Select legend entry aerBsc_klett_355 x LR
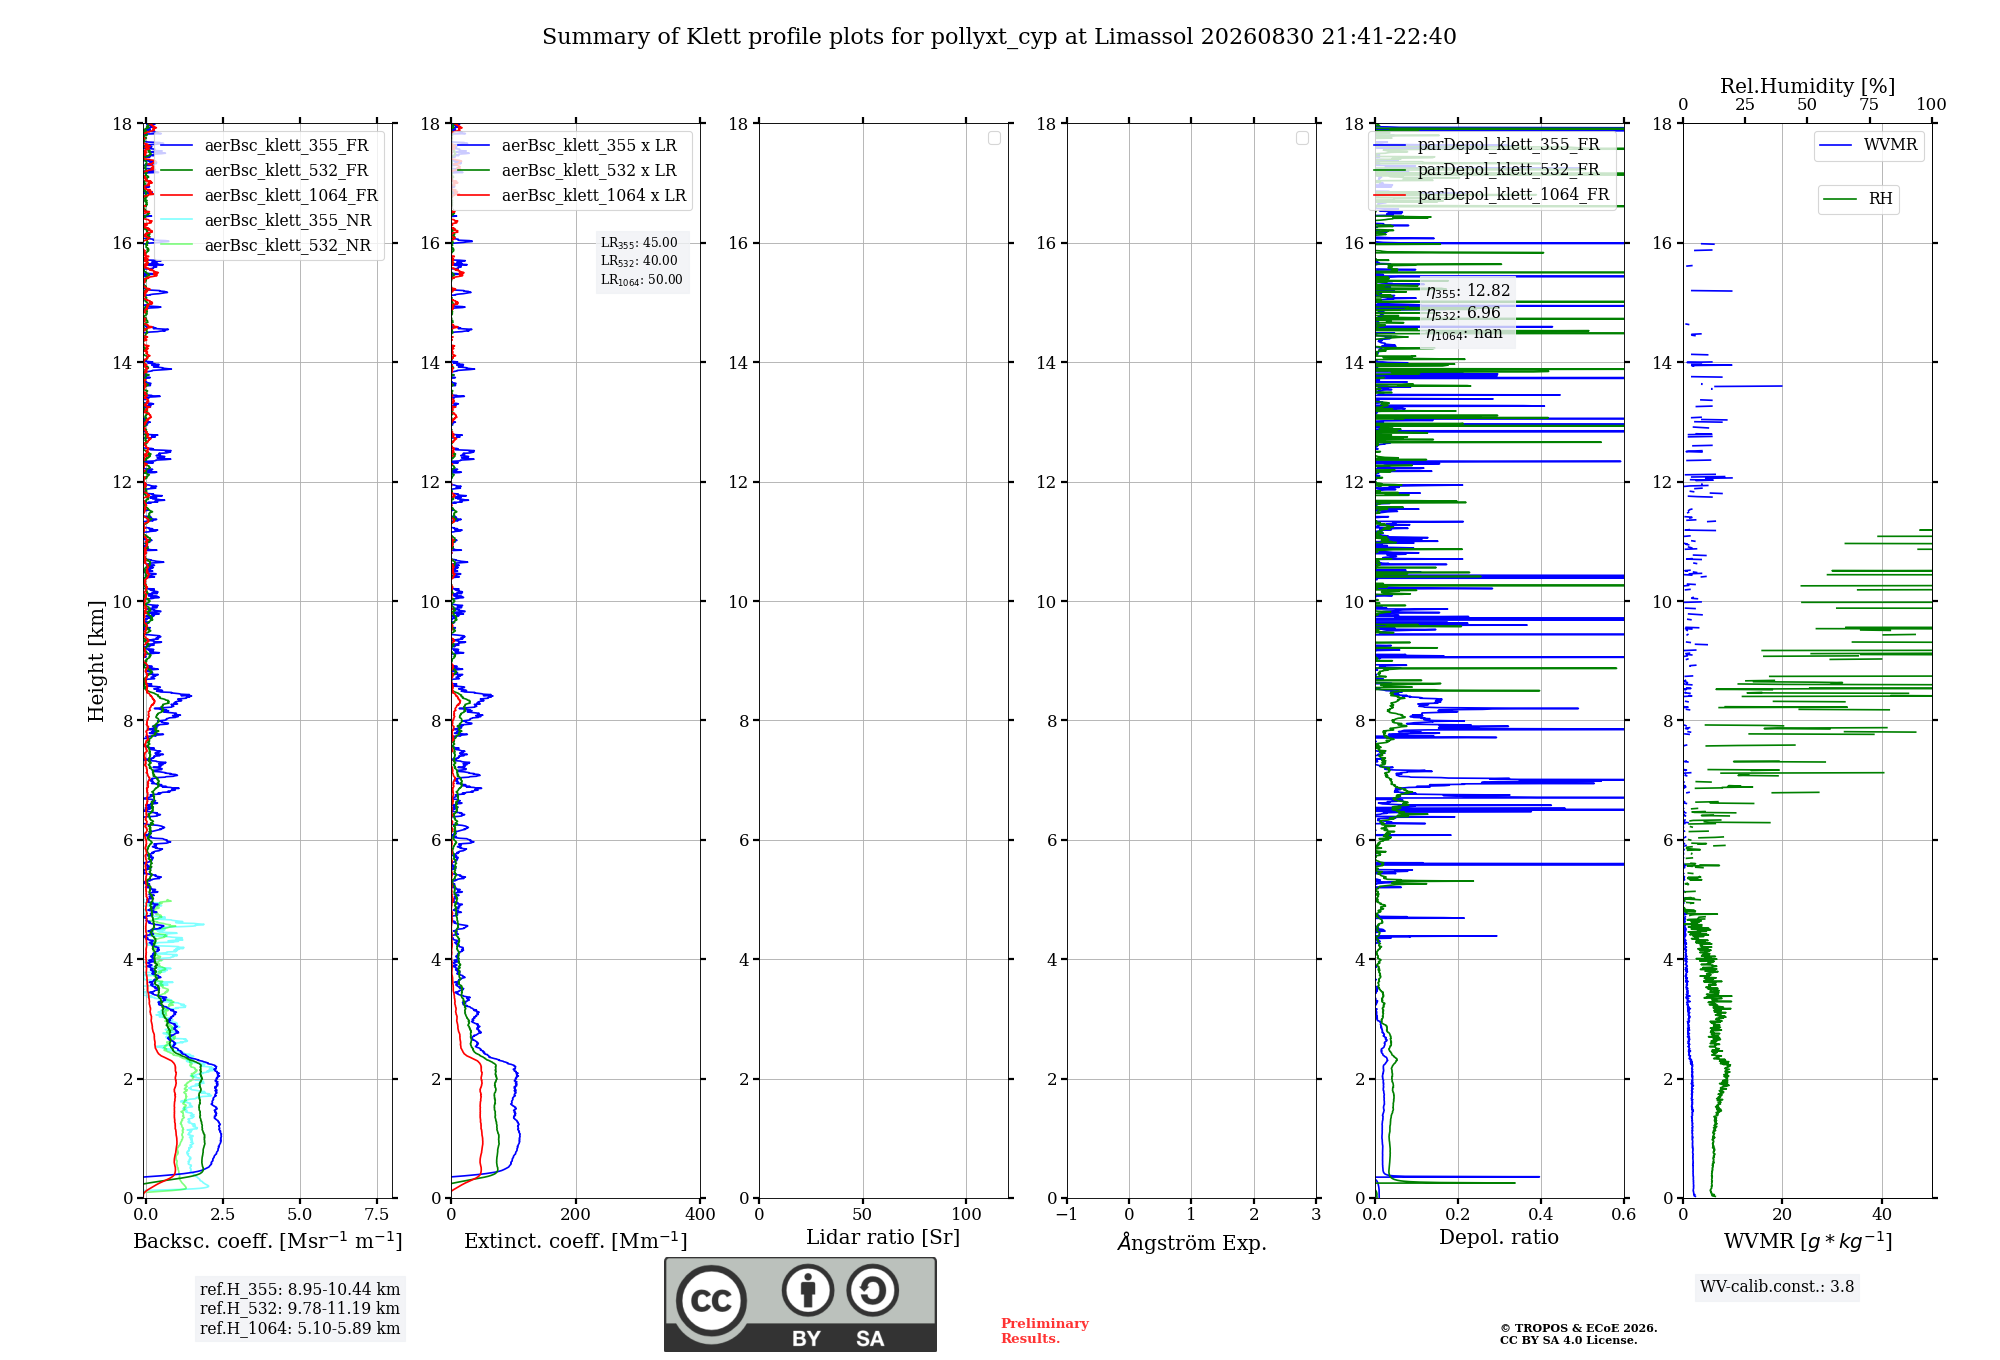The height and width of the screenshot is (1360, 2000). (567, 146)
